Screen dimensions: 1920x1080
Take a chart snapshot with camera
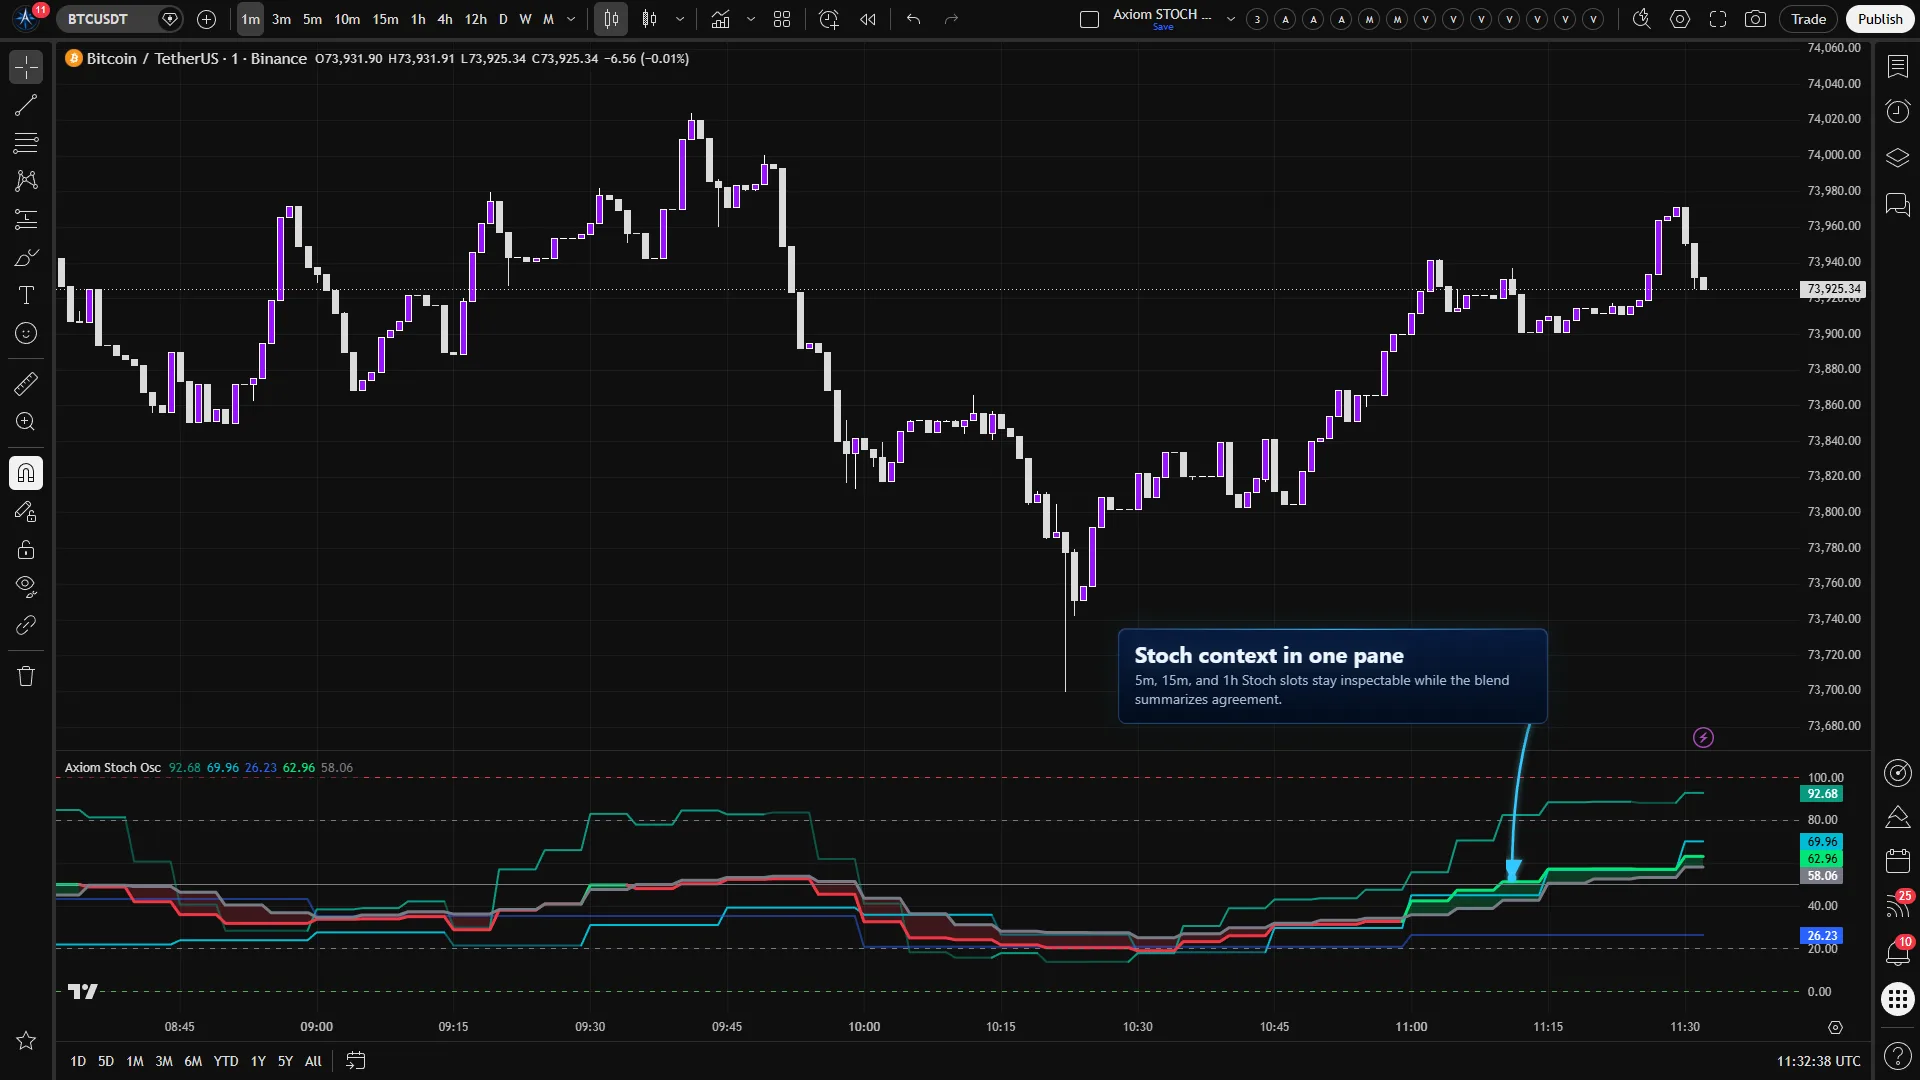click(1755, 19)
